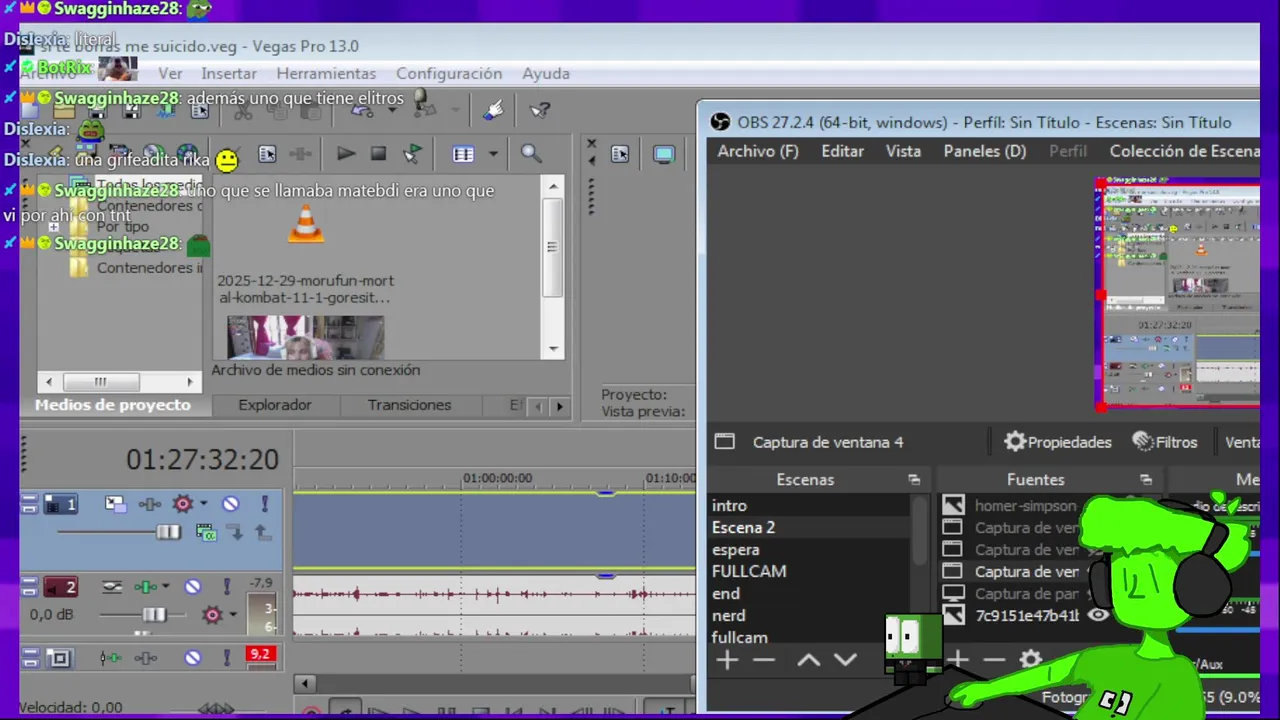Switch to Medios de proyecto tab

112,405
